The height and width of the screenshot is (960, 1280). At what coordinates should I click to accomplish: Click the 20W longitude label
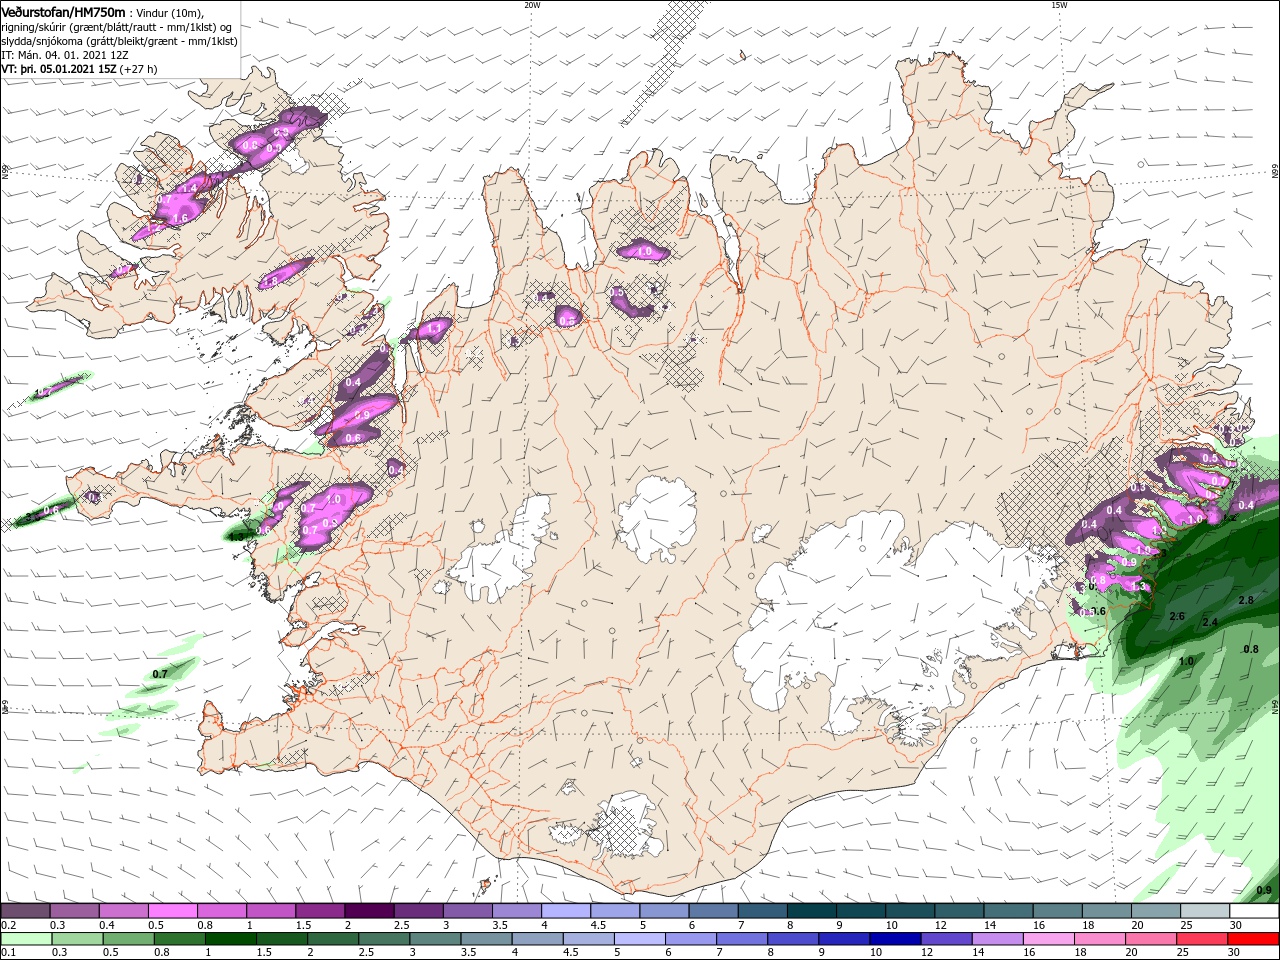coord(532,5)
